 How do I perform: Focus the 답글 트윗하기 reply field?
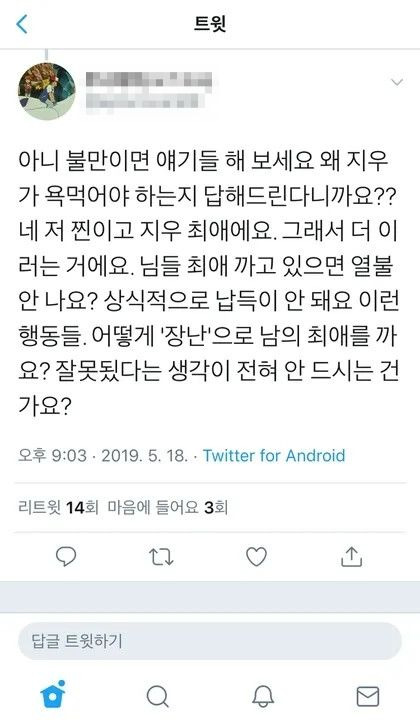tap(210, 641)
